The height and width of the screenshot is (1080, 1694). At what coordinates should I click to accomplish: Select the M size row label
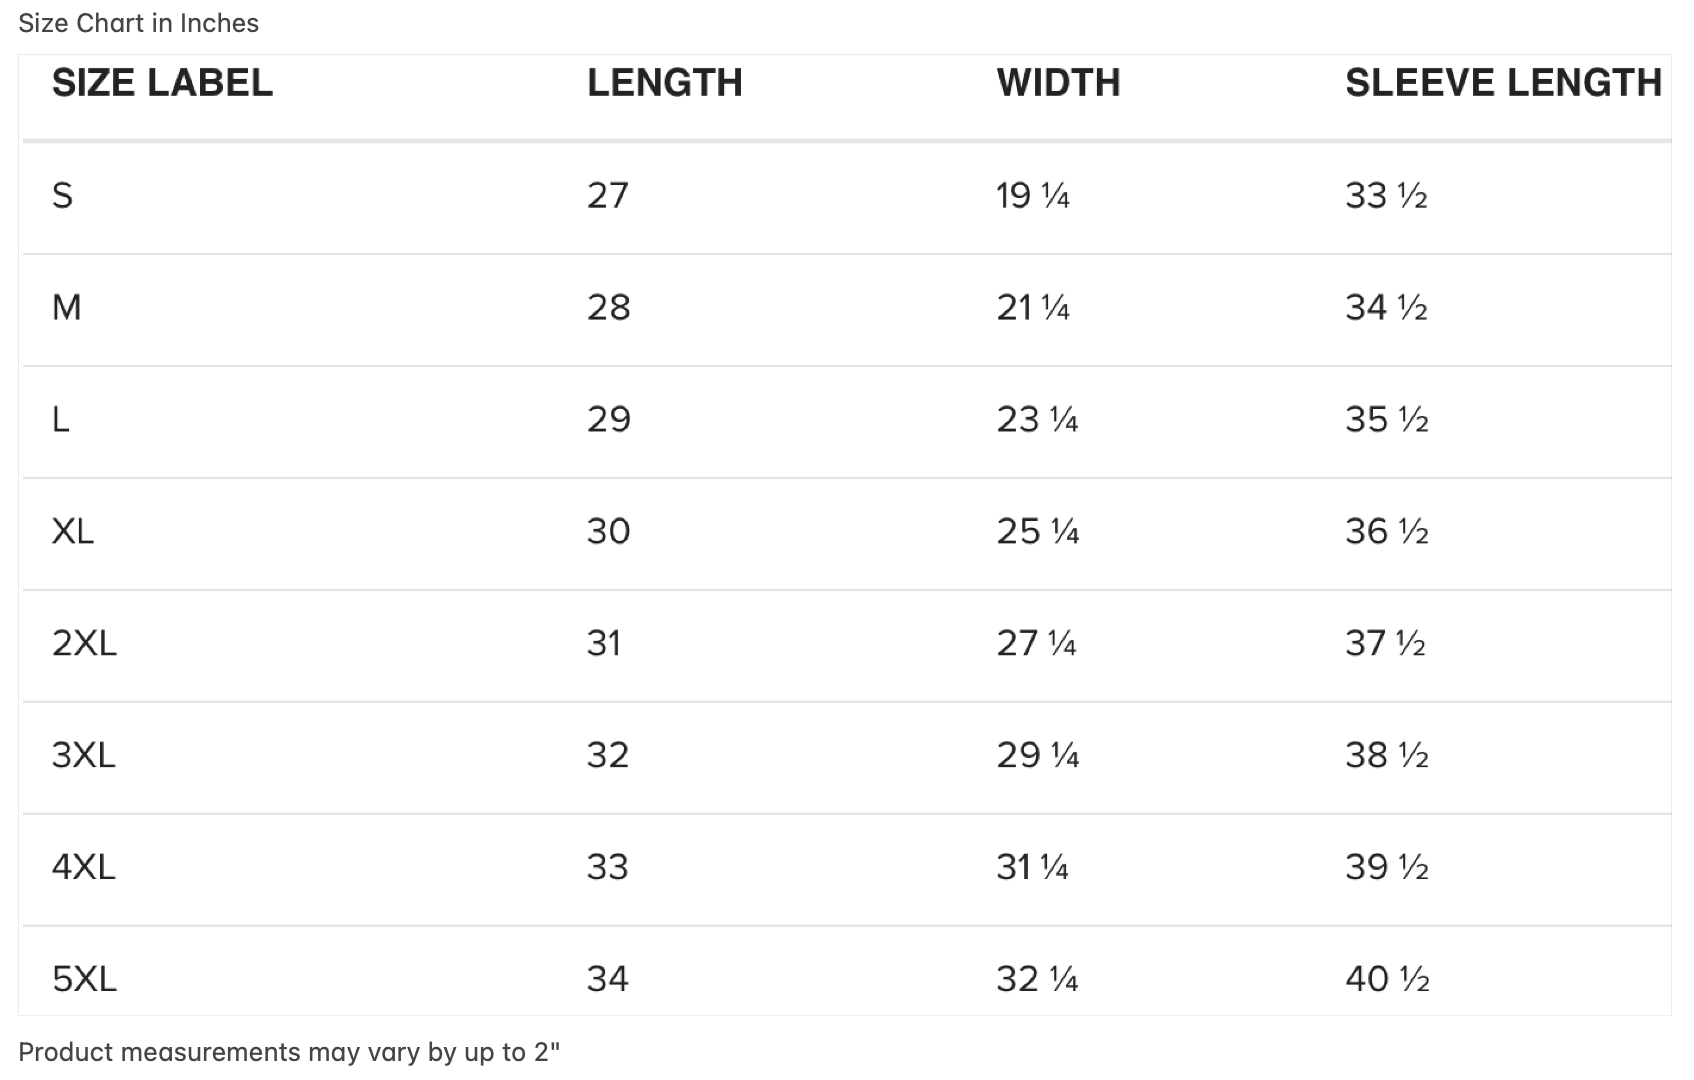pos(66,307)
